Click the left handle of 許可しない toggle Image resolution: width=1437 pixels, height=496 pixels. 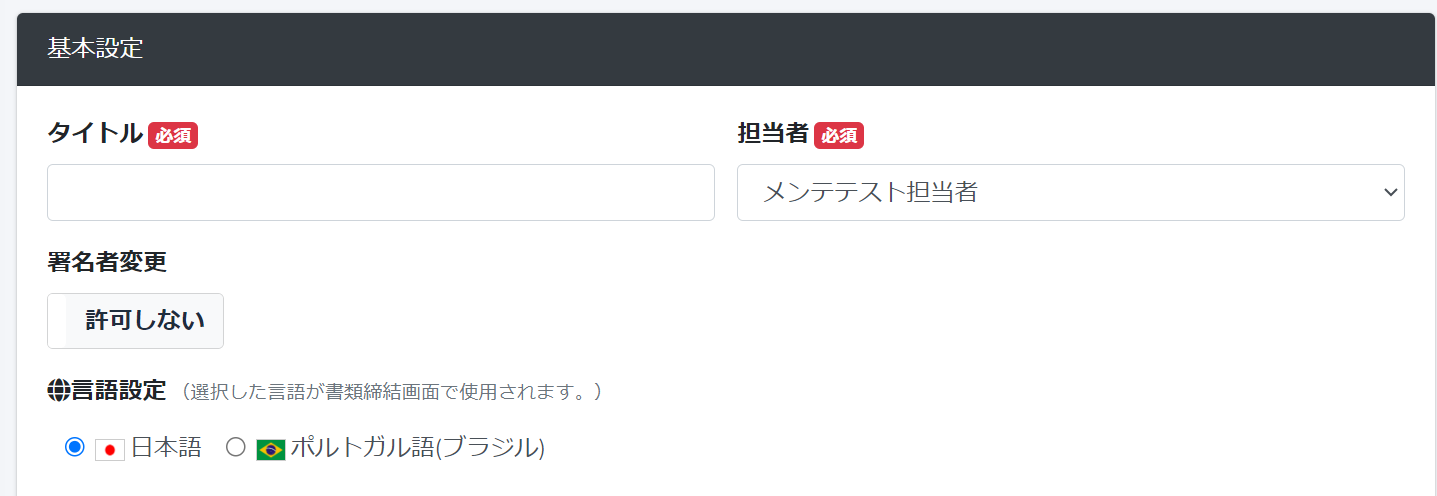click(x=57, y=321)
